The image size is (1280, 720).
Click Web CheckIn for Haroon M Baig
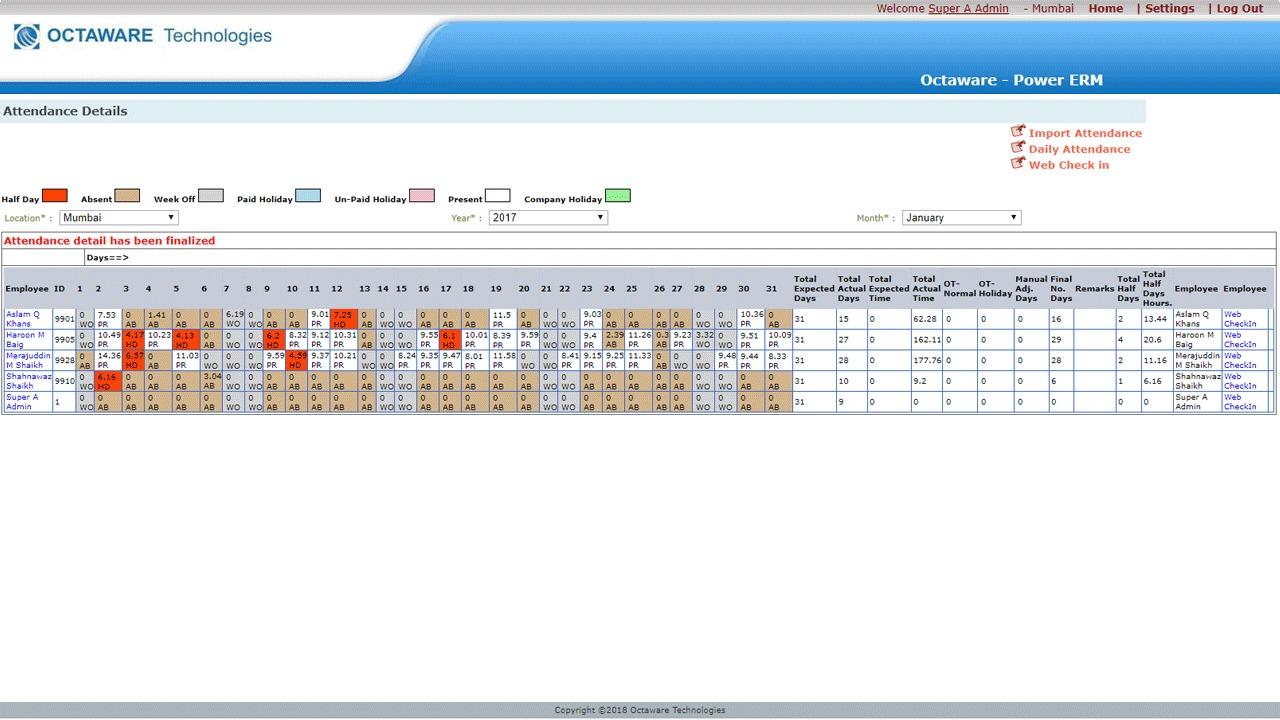pos(1240,340)
